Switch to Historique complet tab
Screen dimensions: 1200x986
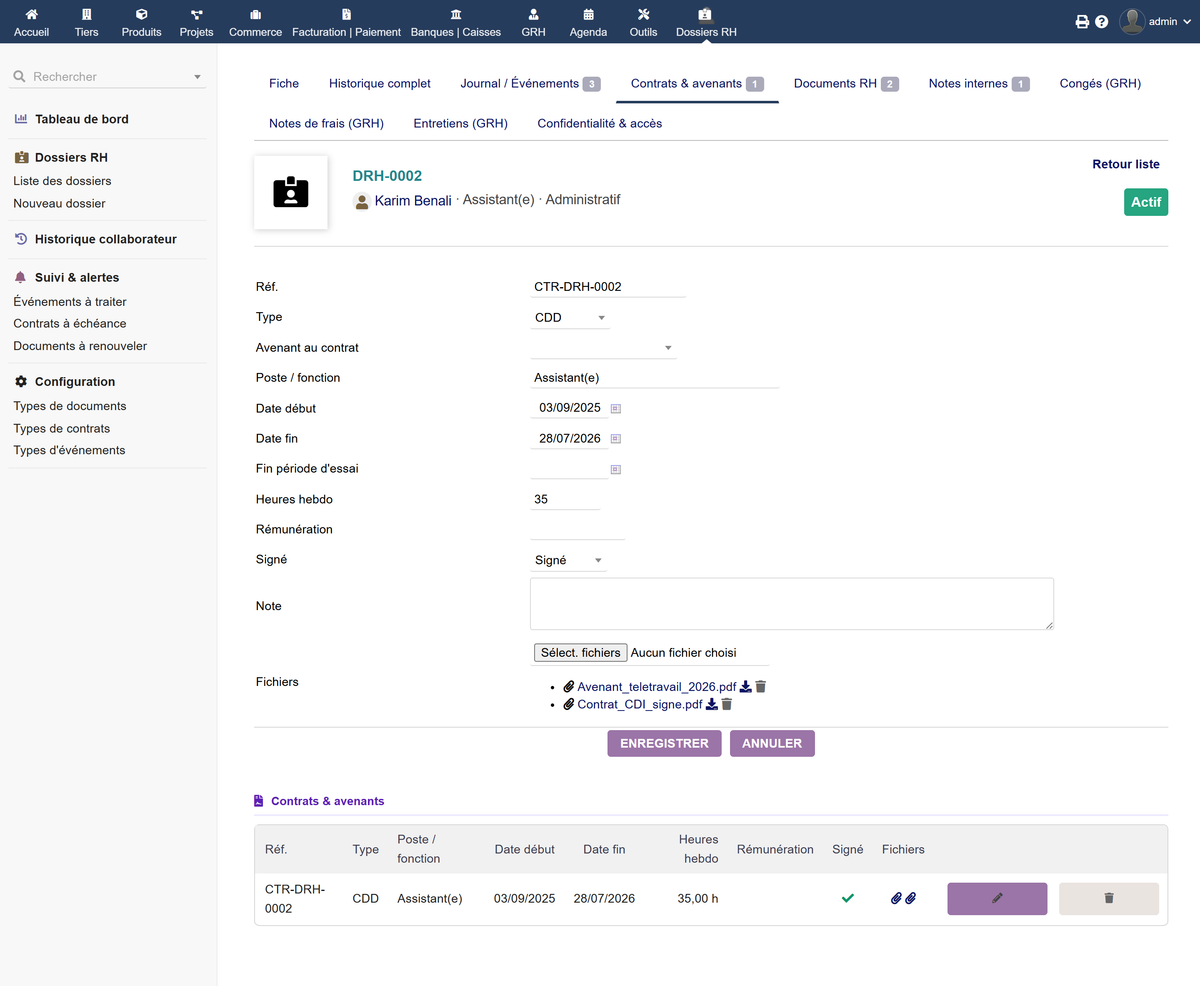(x=380, y=84)
